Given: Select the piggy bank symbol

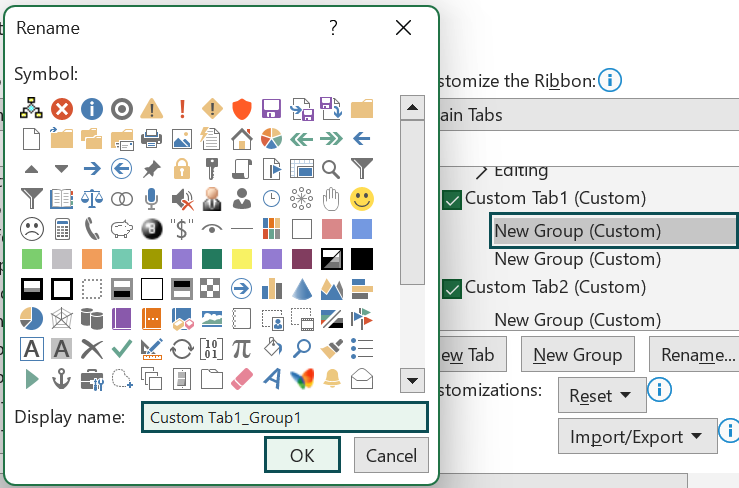Looking at the screenshot, I should pyautogui.click(x=122, y=229).
